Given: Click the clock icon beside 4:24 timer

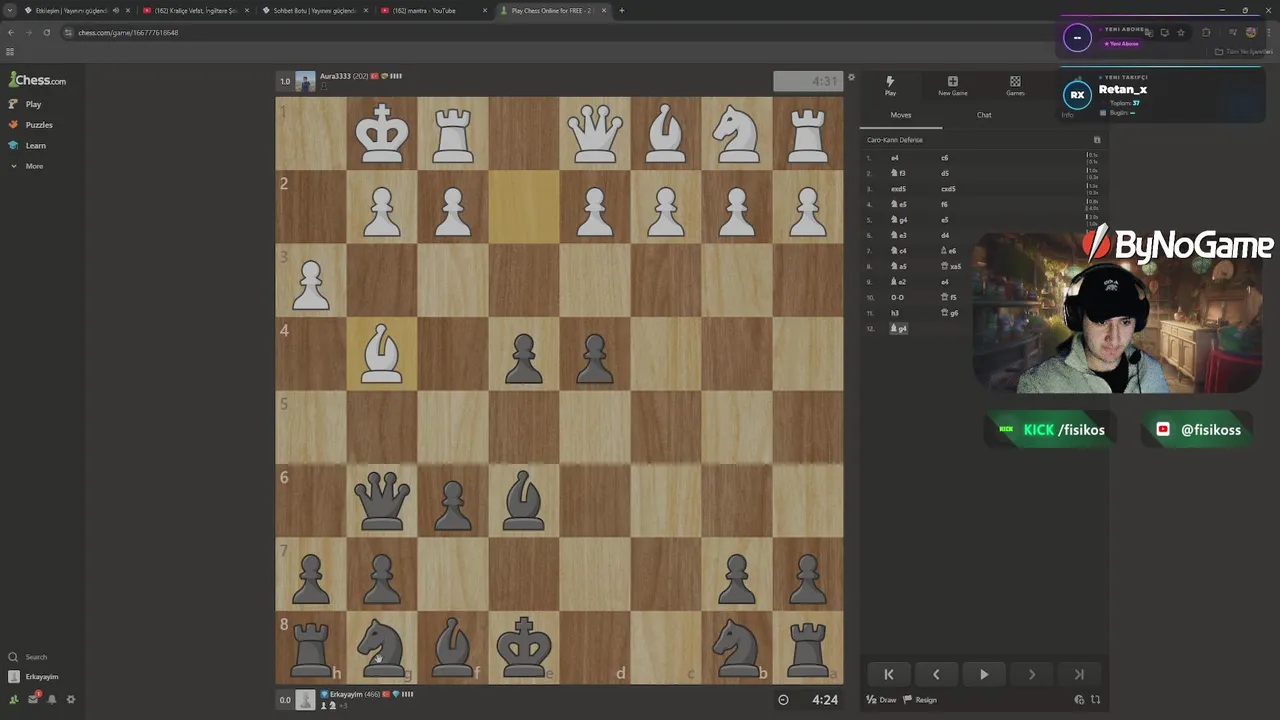Looking at the screenshot, I should (x=783, y=700).
